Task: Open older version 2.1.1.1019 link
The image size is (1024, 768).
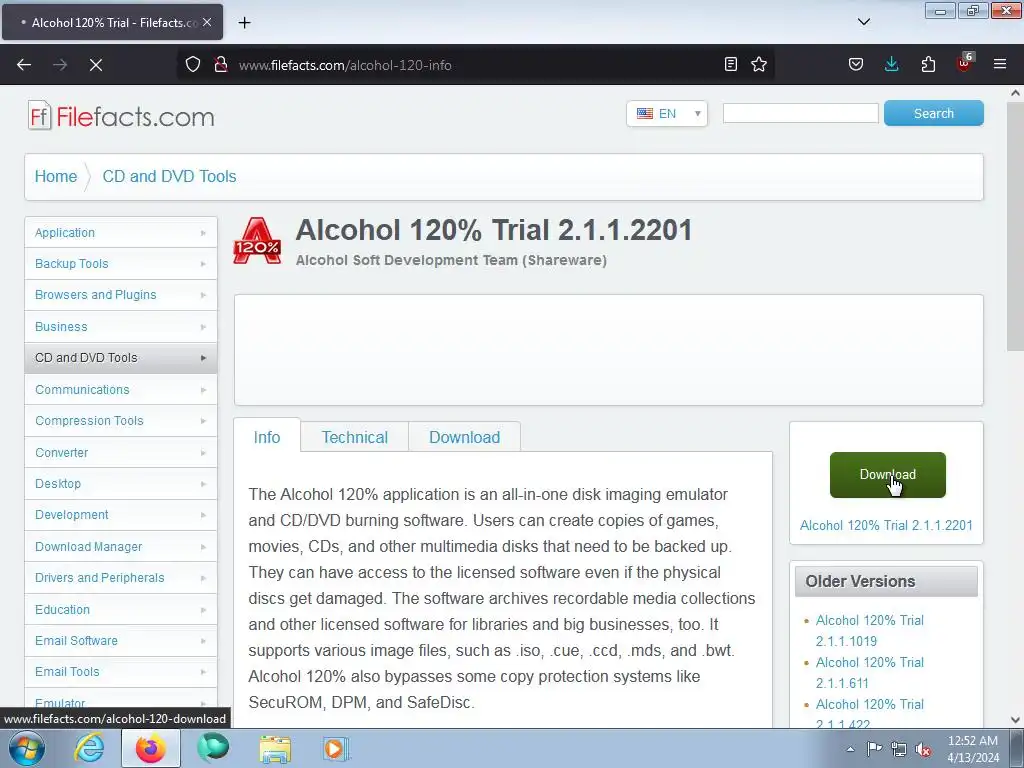Action: pyautogui.click(x=869, y=631)
